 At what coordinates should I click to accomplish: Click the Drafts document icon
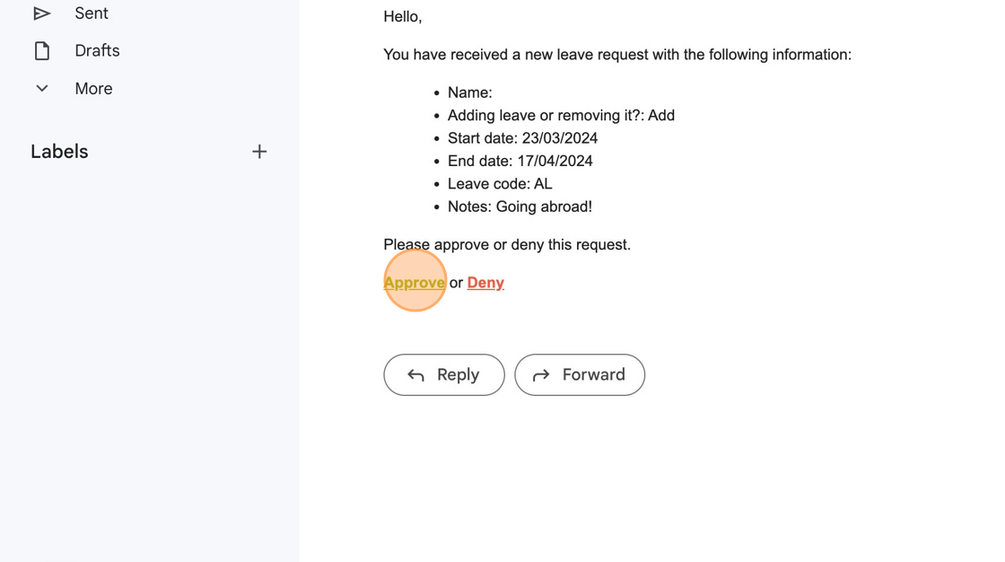click(x=42, y=51)
